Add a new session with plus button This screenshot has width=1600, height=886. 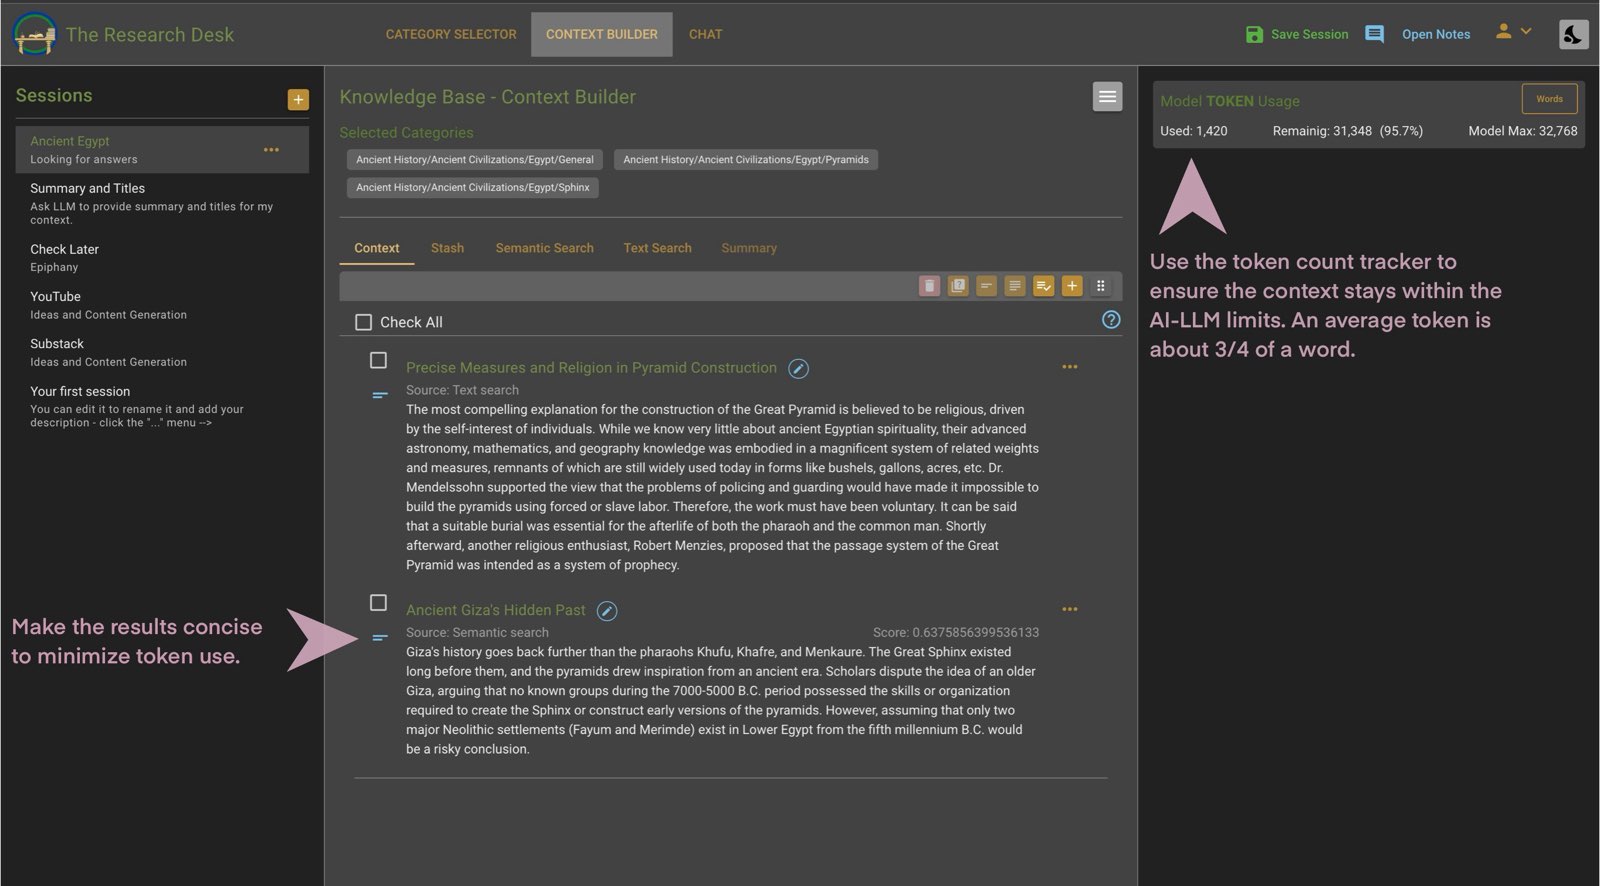point(298,99)
